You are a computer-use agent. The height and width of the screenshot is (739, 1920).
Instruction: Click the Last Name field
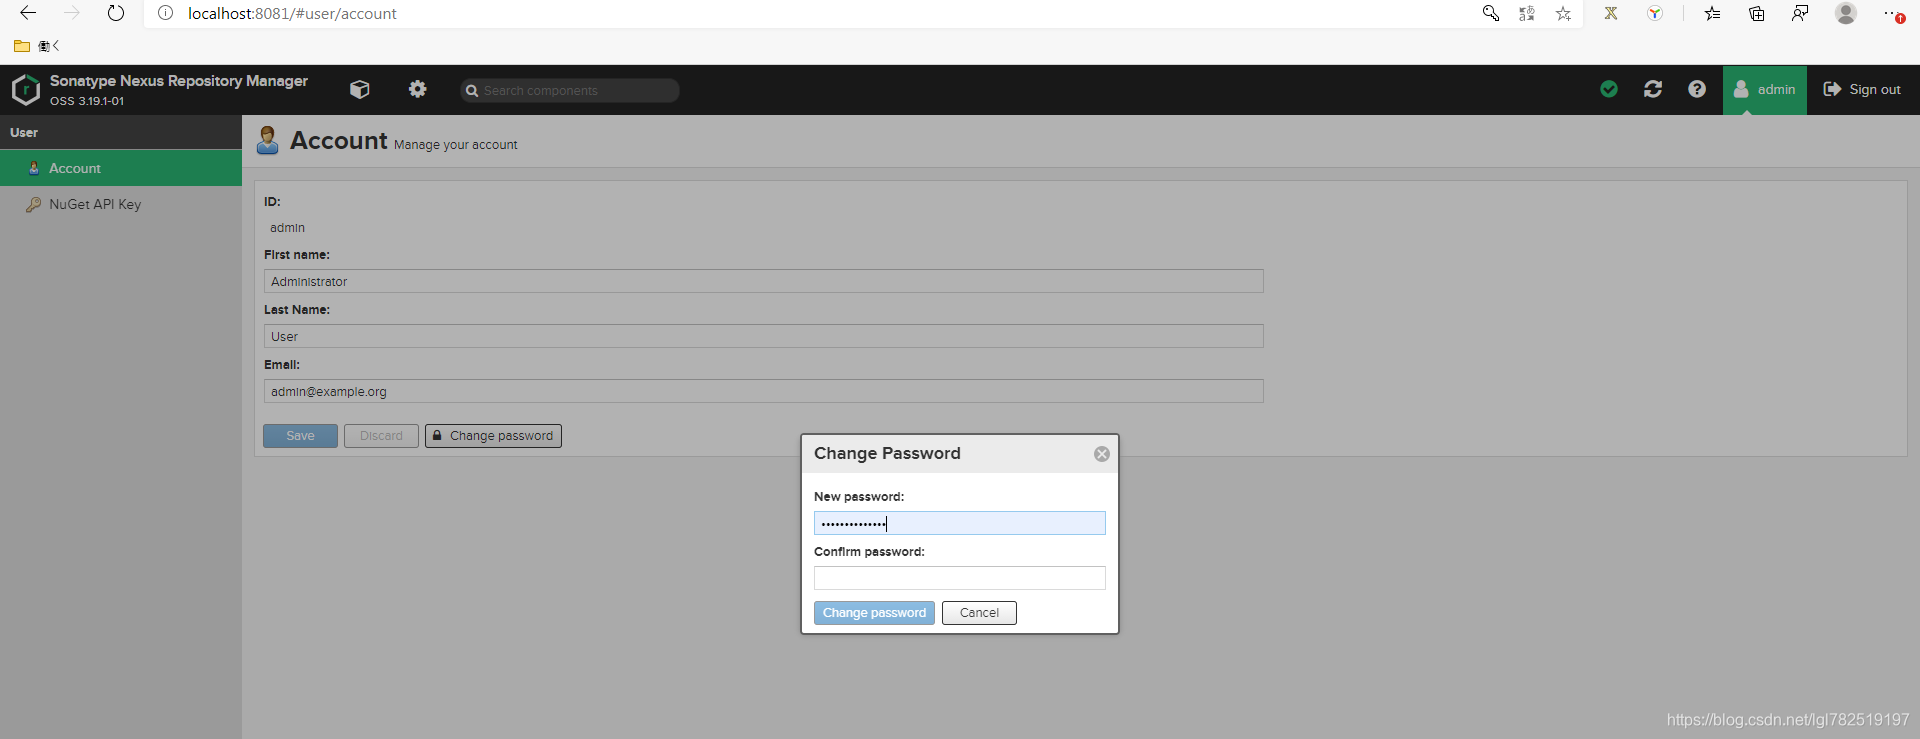(764, 336)
